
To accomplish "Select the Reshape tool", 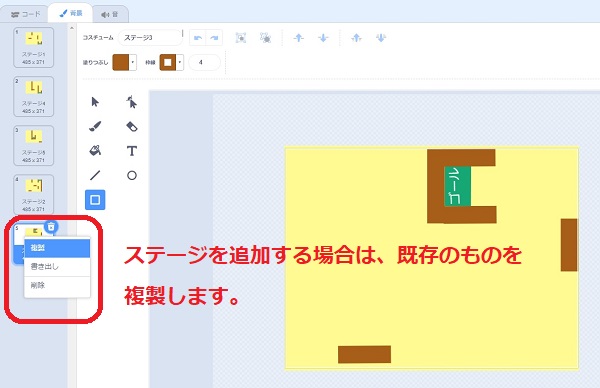I will pyautogui.click(x=132, y=102).
